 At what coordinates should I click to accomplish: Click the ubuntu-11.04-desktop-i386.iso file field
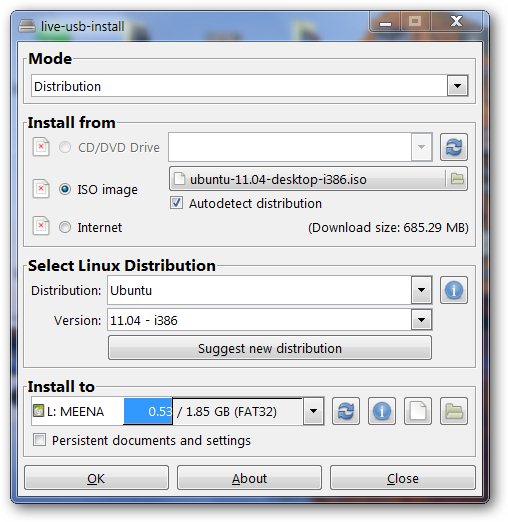307,179
